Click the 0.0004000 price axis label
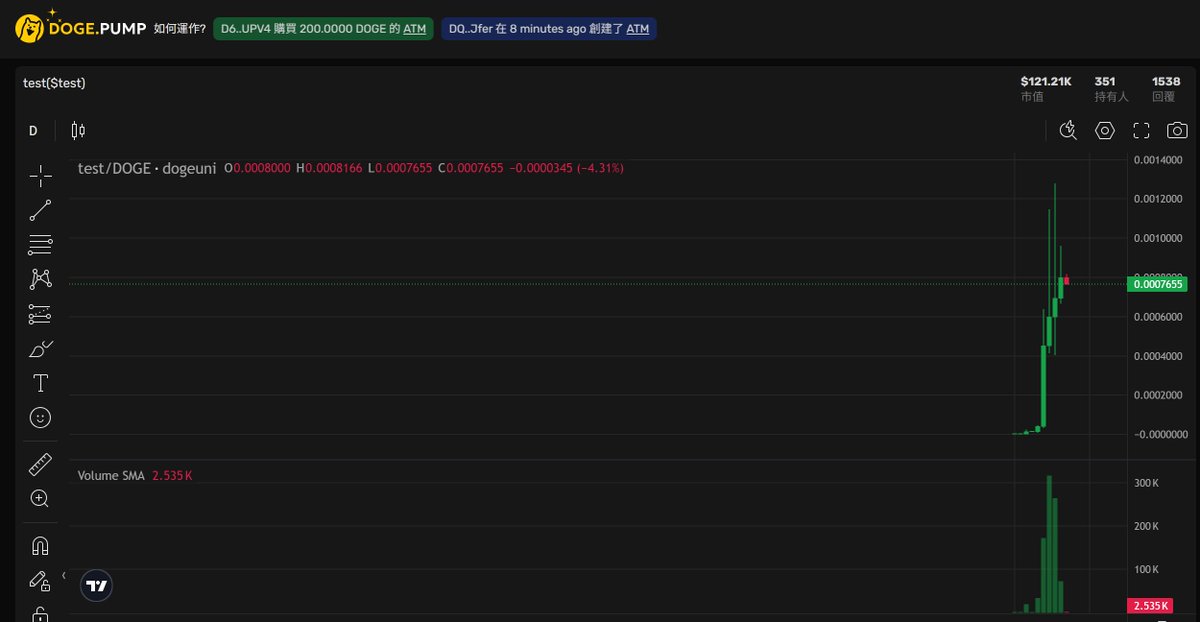1200x622 pixels. tap(1160, 356)
